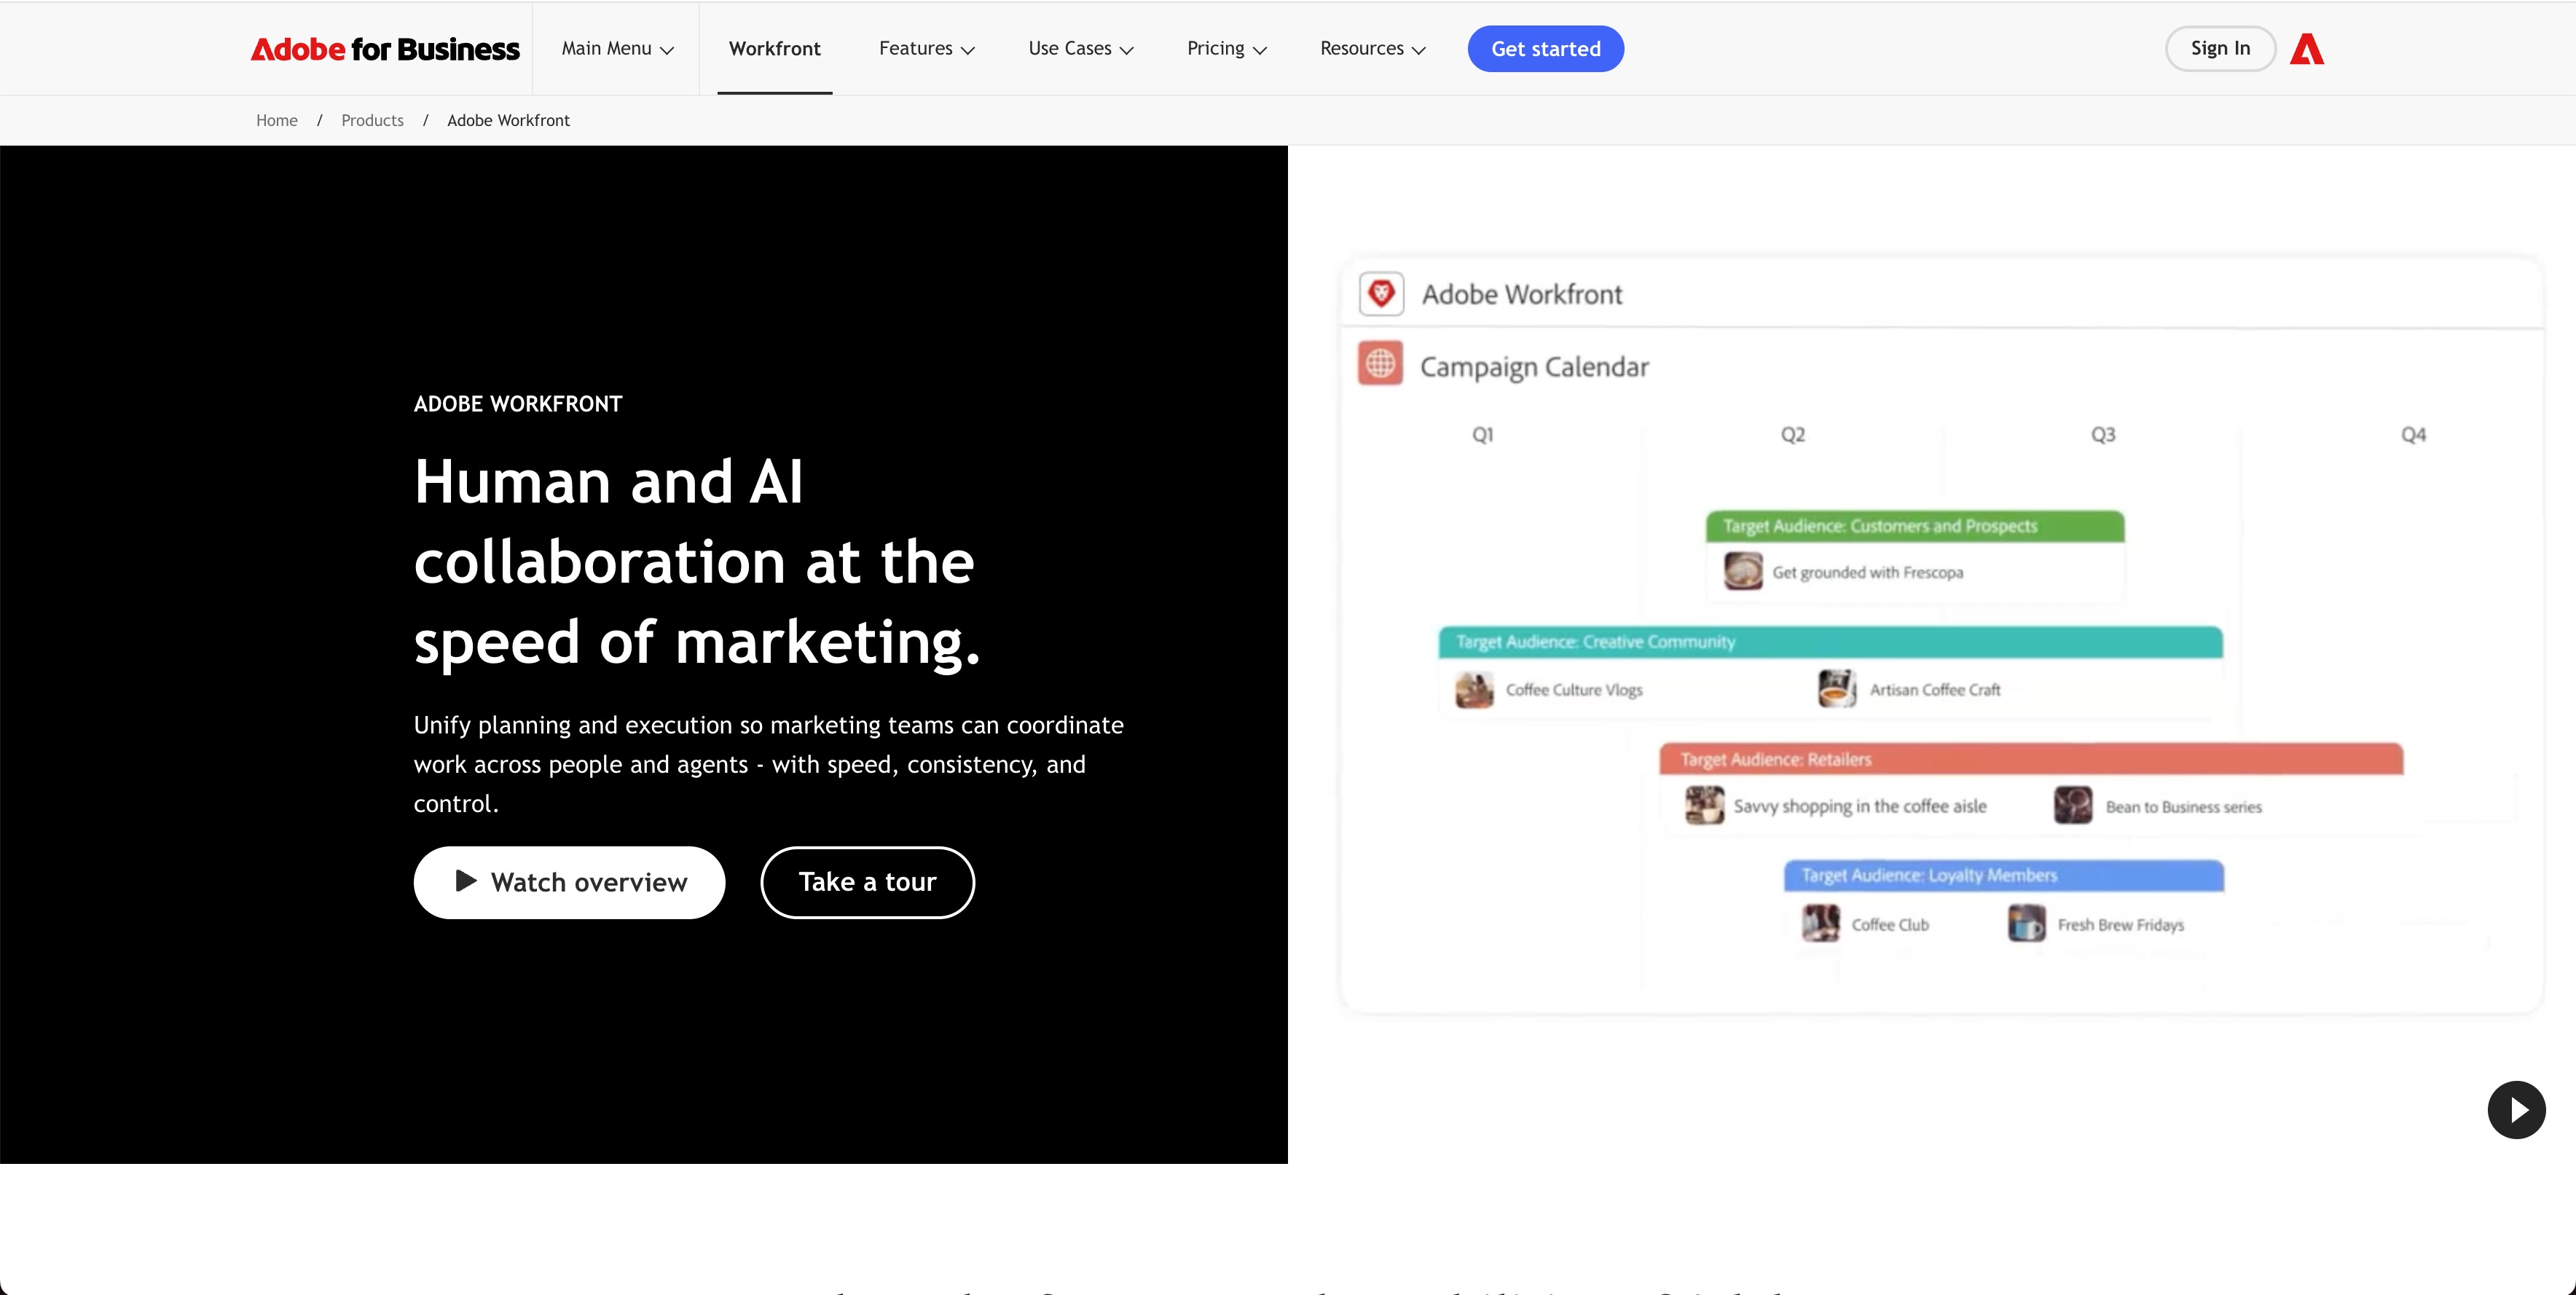This screenshot has width=2576, height=1295.
Task: Click the teal Creative Community audience bar
Action: pos(1830,642)
